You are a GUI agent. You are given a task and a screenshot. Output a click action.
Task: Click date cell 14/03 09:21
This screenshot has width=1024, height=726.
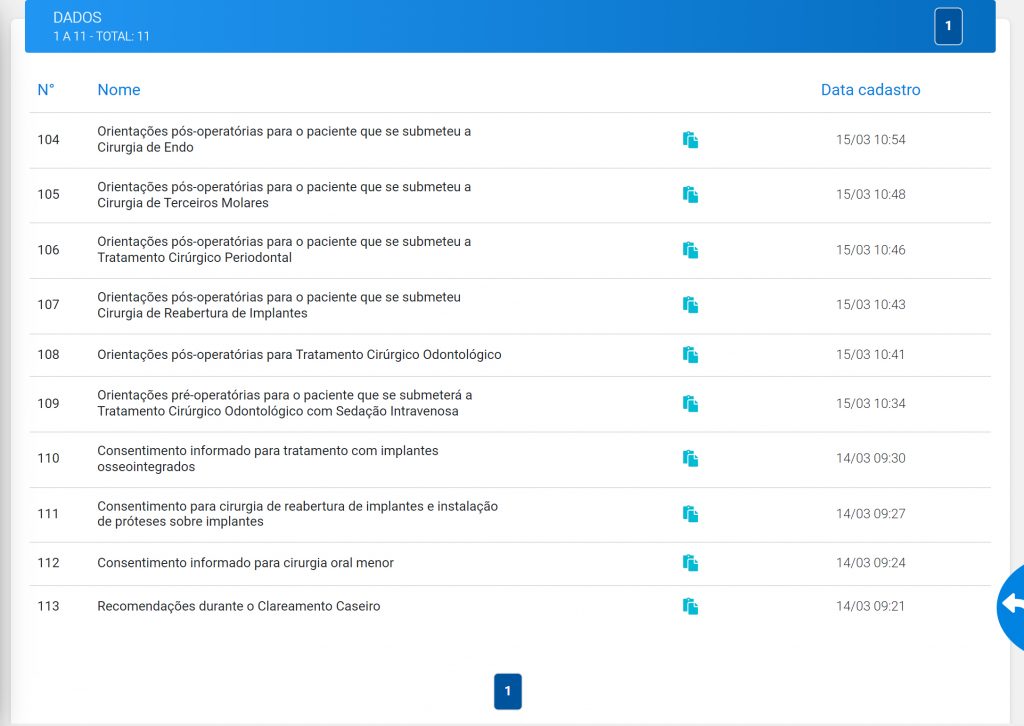pos(871,607)
